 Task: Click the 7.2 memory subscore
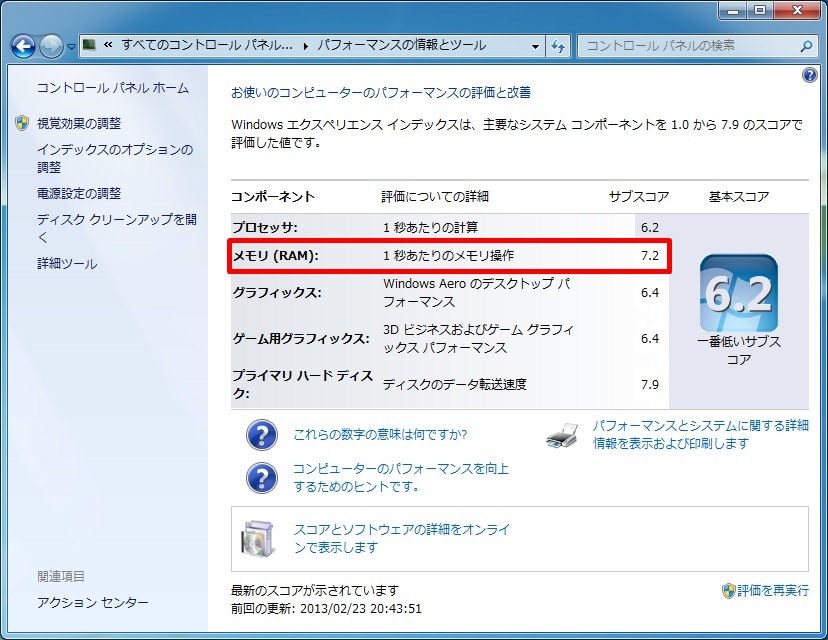(x=650, y=256)
